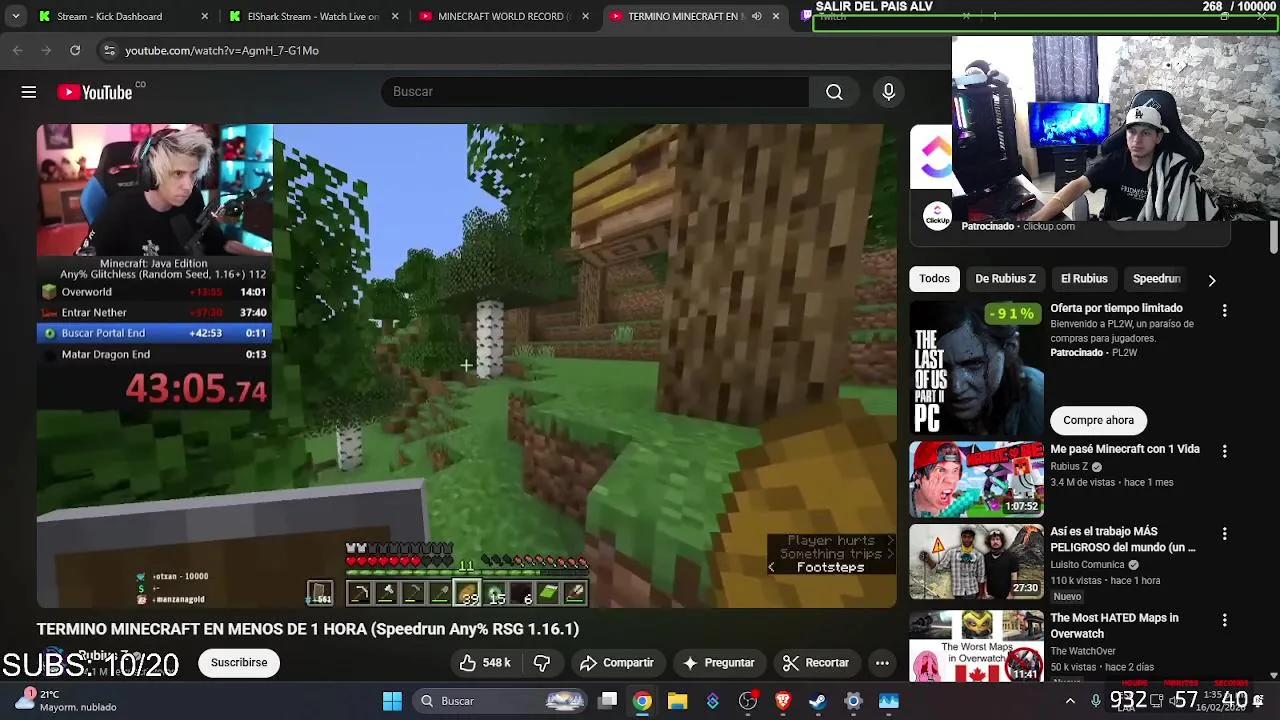Dislike the video with thumbs down
The image size is (1280, 720).
click(x=542, y=663)
